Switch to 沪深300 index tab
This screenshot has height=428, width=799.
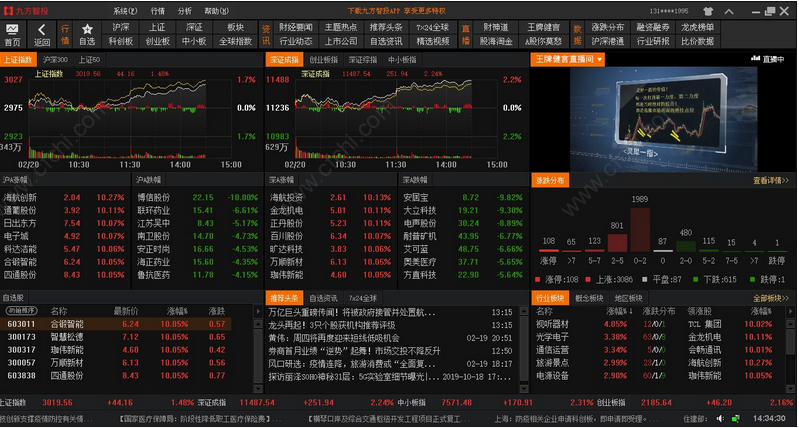click(x=55, y=60)
